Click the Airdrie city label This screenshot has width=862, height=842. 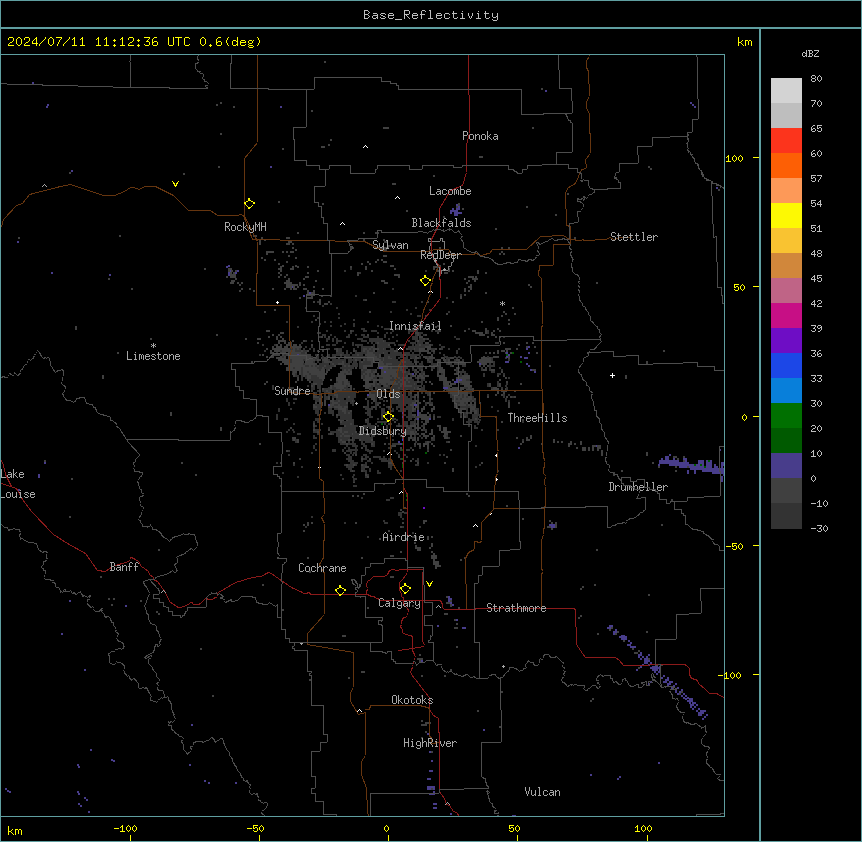point(404,537)
